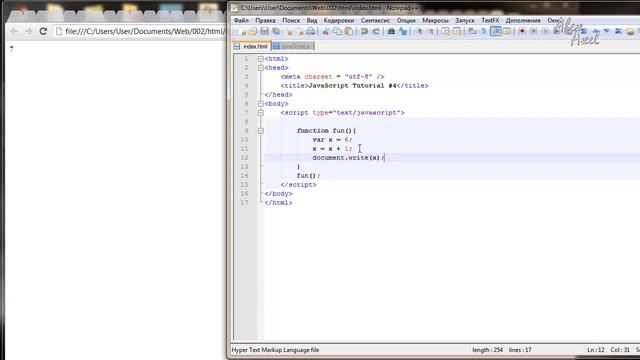Copy selection using the Copy icon

337,31
